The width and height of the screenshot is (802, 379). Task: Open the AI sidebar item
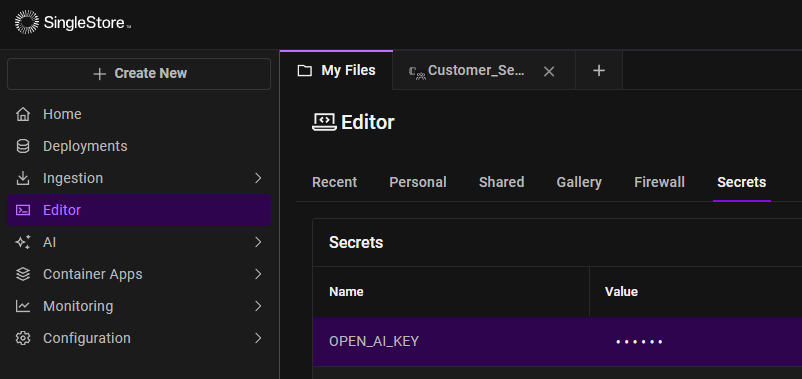tap(139, 242)
